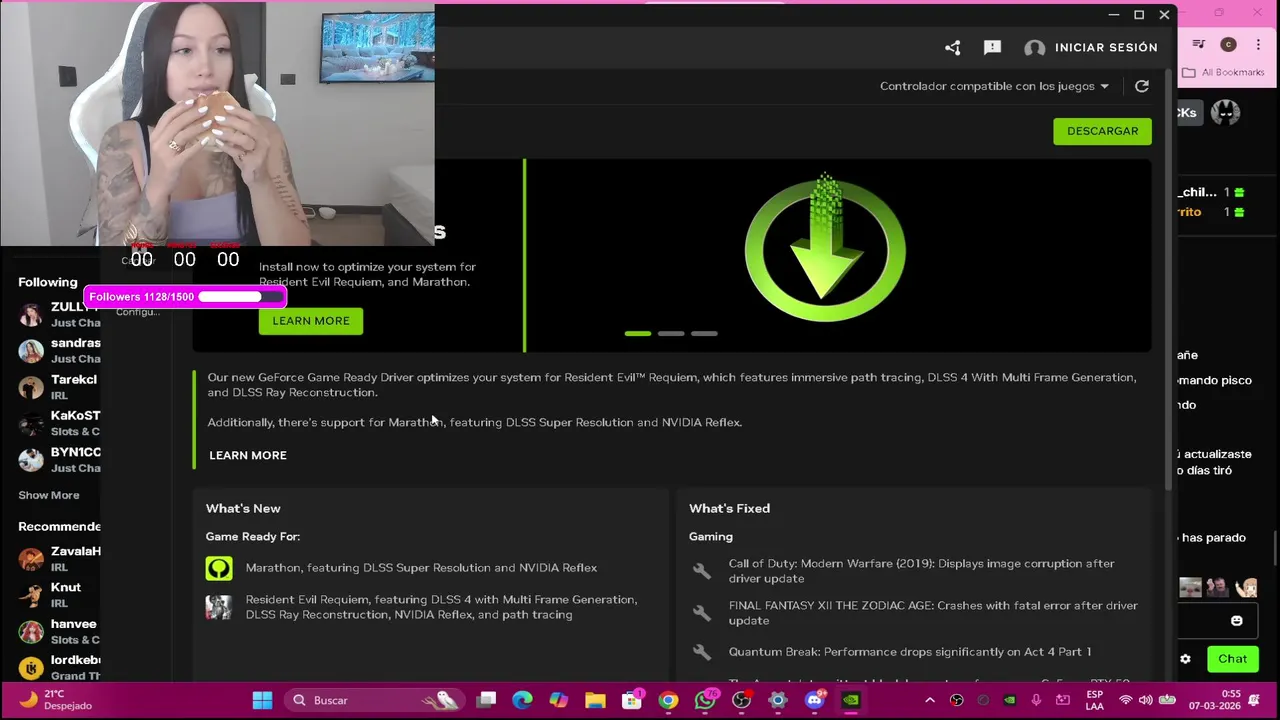Click the LEARN MORE text link below description
The height and width of the screenshot is (720, 1280).
pos(248,455)
